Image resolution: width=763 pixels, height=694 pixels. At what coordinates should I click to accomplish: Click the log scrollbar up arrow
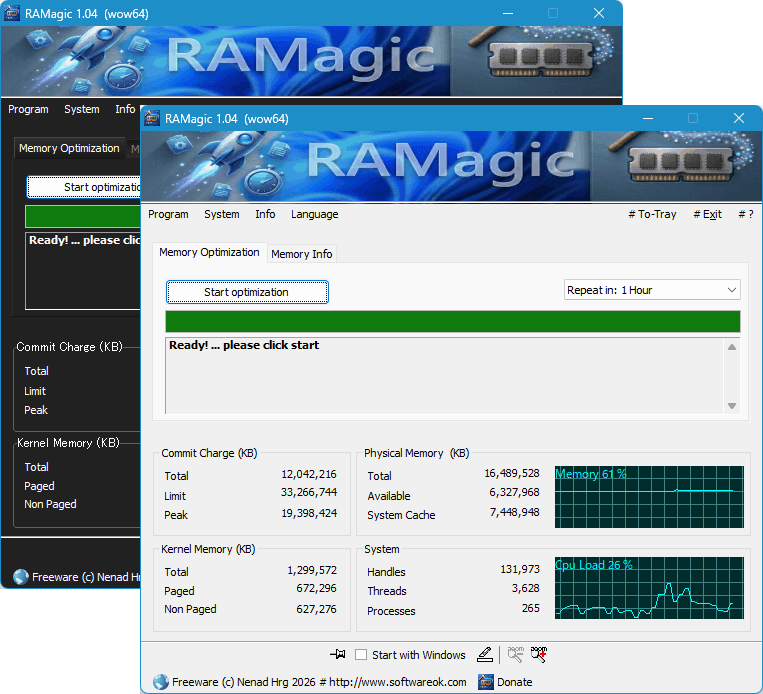point(732,347)
